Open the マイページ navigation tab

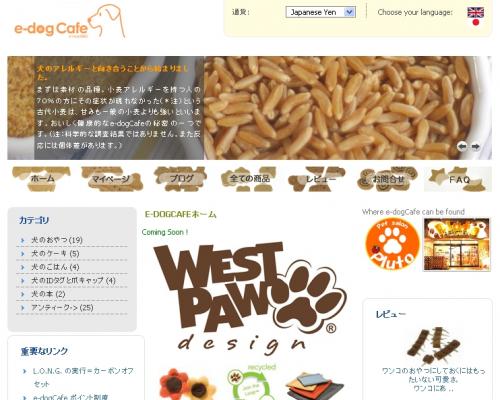coord(111,179)
